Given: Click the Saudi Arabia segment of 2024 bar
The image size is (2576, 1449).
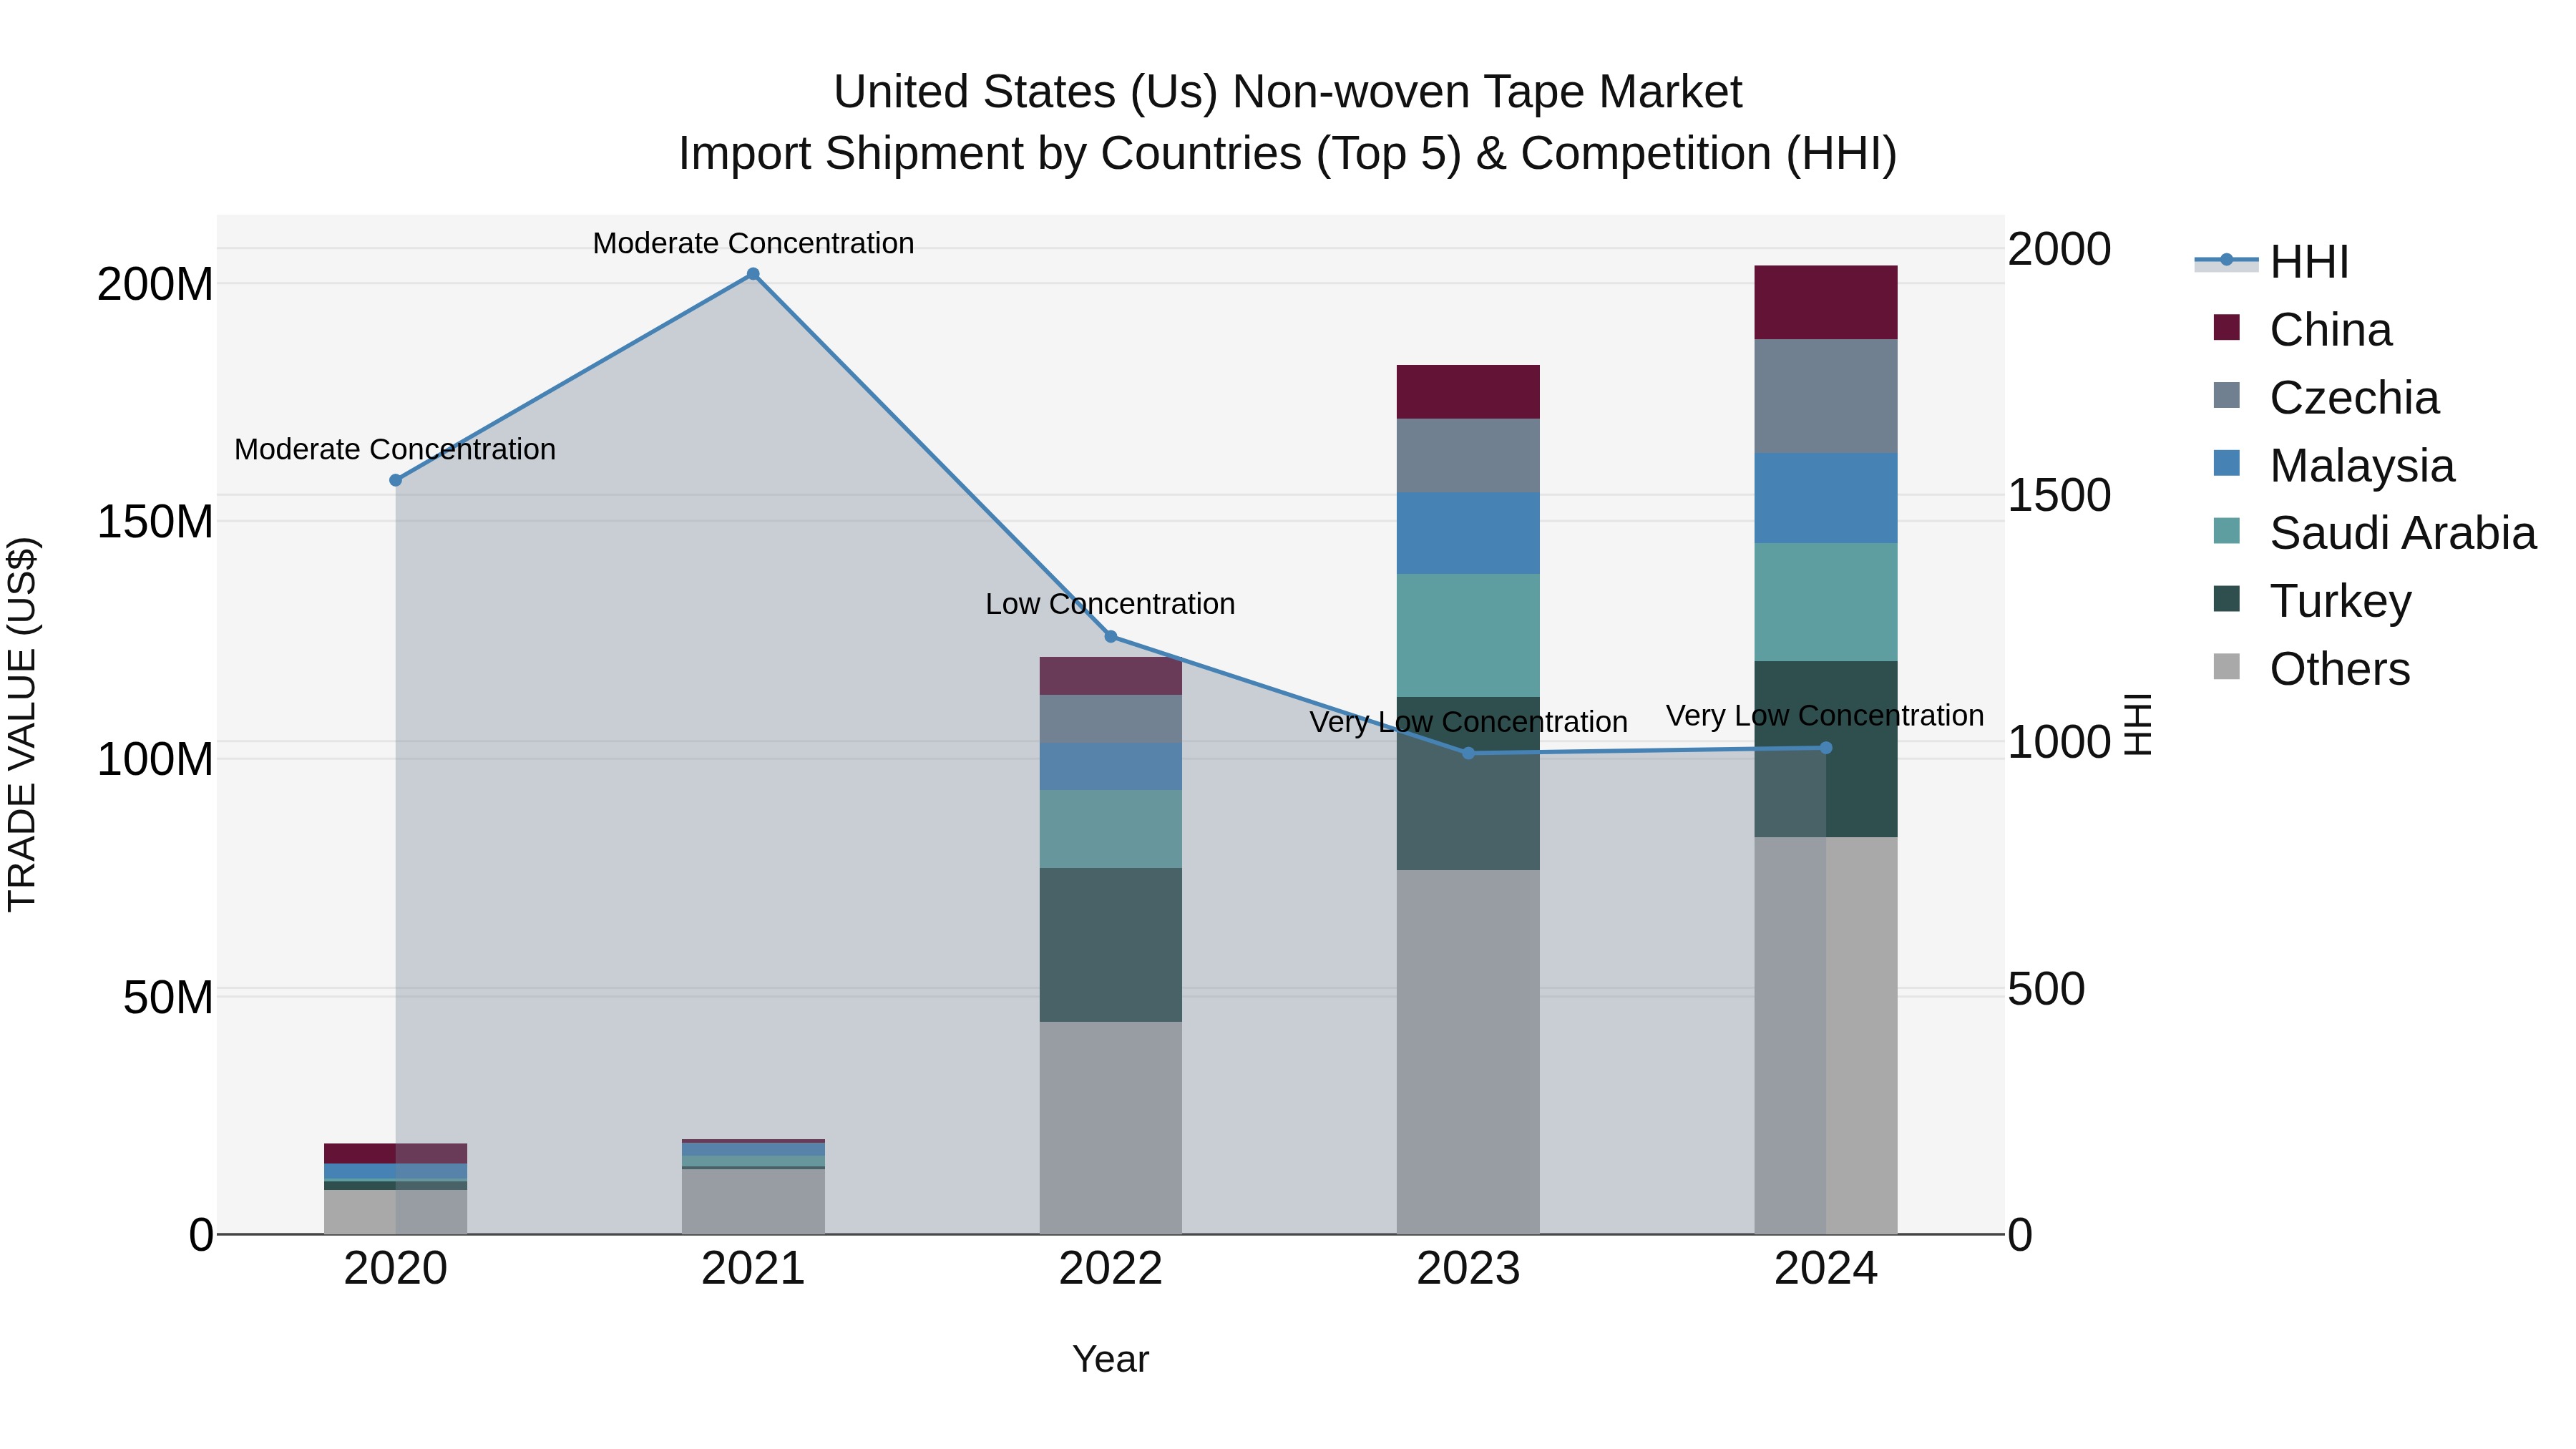Looking at the screenshot, I should click(x=1826, y=603).
